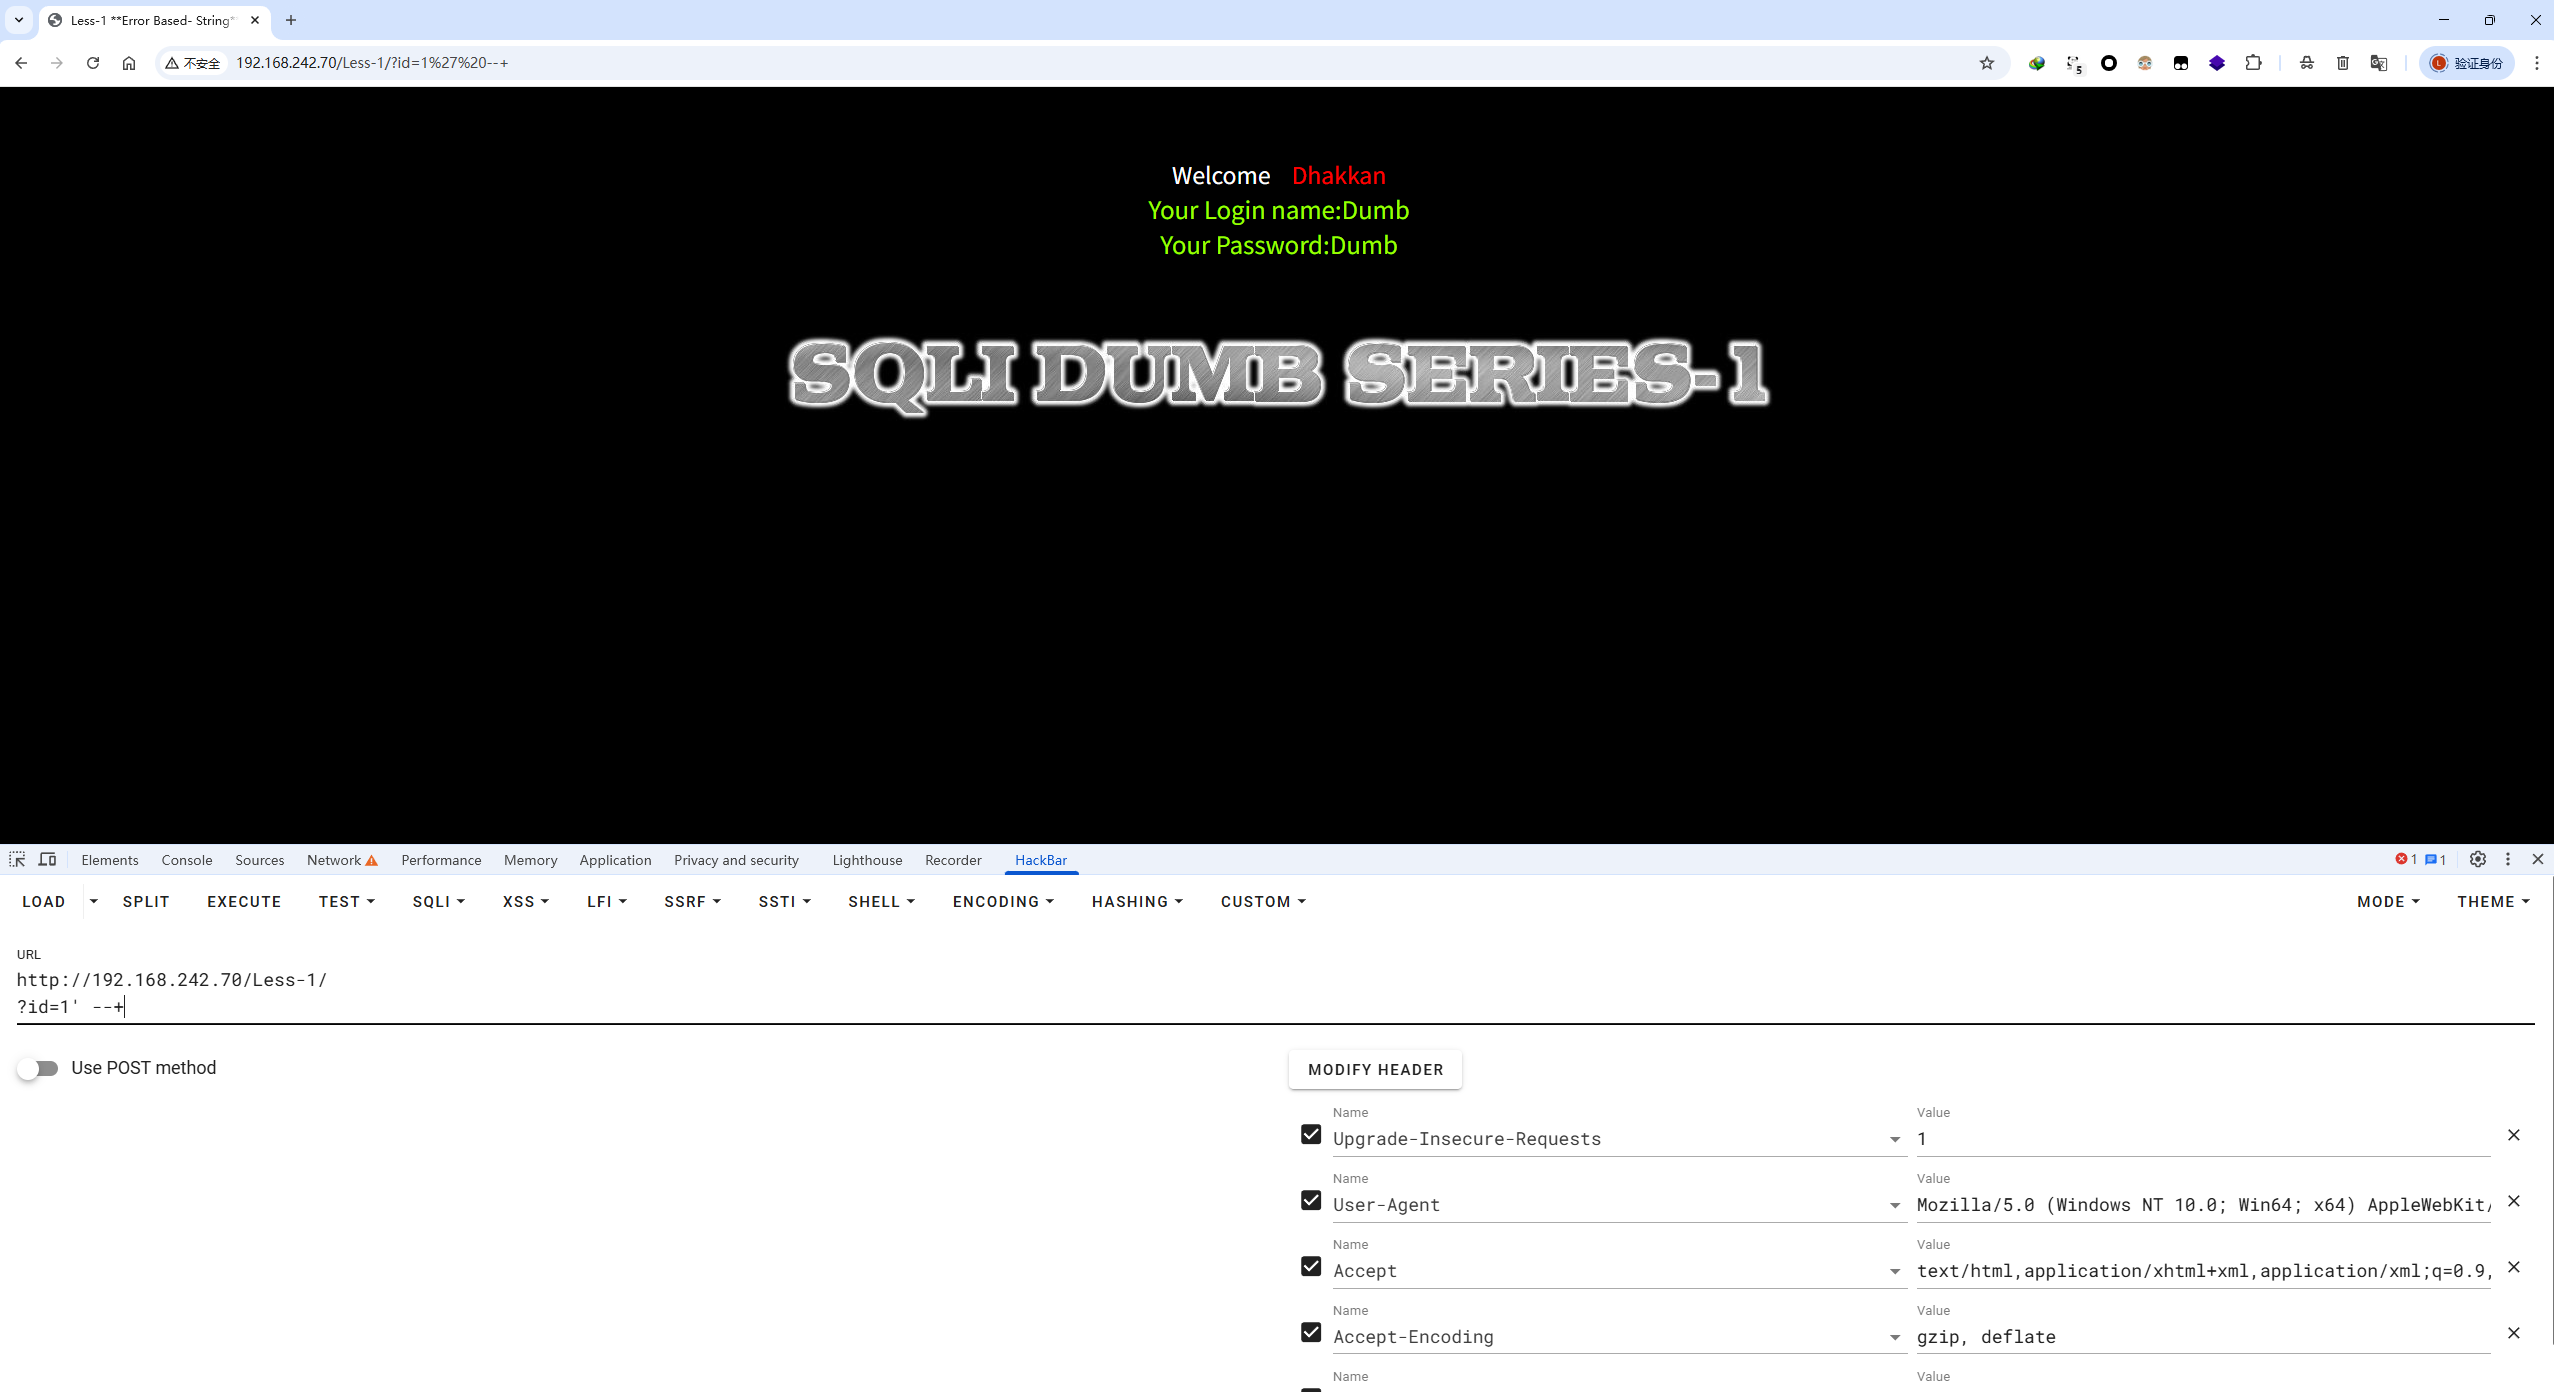Switch to the Console tab
The image size is (2554, 1392).
coord(187,860)
